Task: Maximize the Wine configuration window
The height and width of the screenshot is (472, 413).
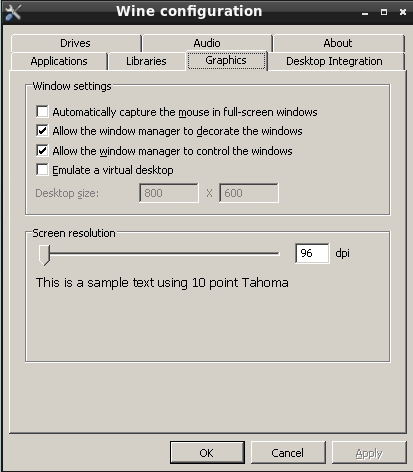Action: click(x=384, y=12)
